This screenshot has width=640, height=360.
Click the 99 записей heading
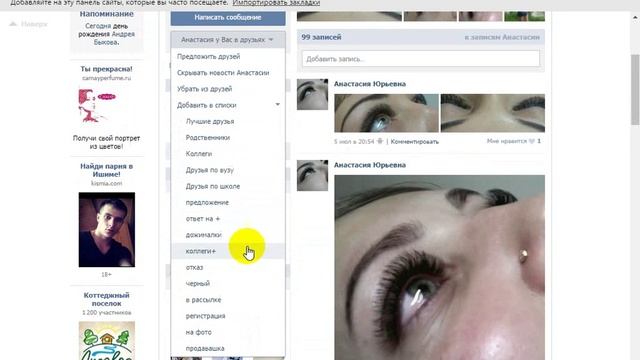click(321, 37)
